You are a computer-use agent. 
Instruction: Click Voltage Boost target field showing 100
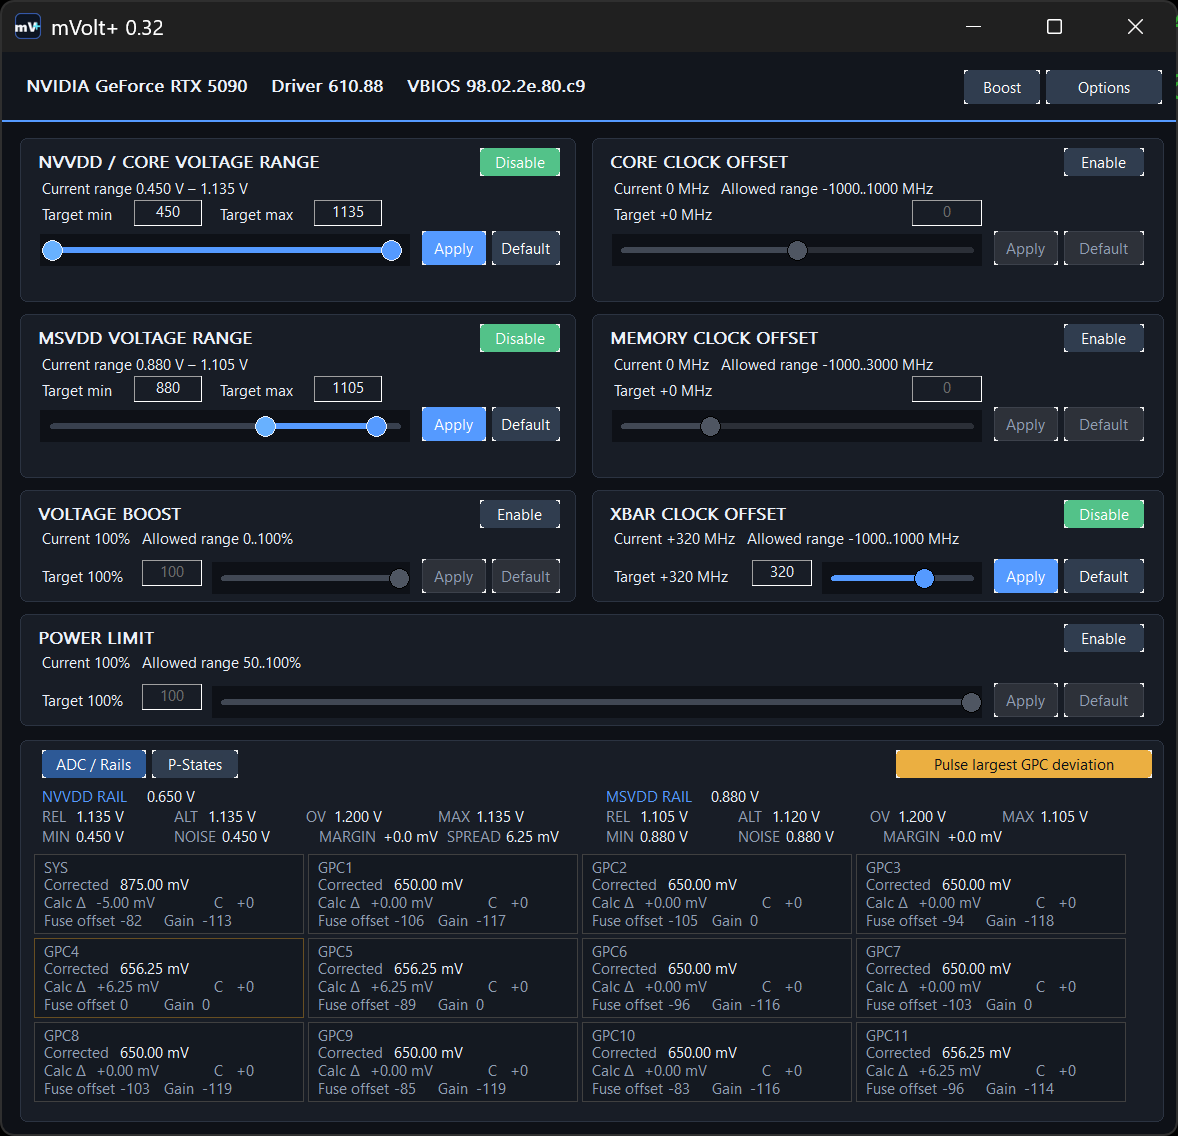pyautogui.click(x=171, y=573)
